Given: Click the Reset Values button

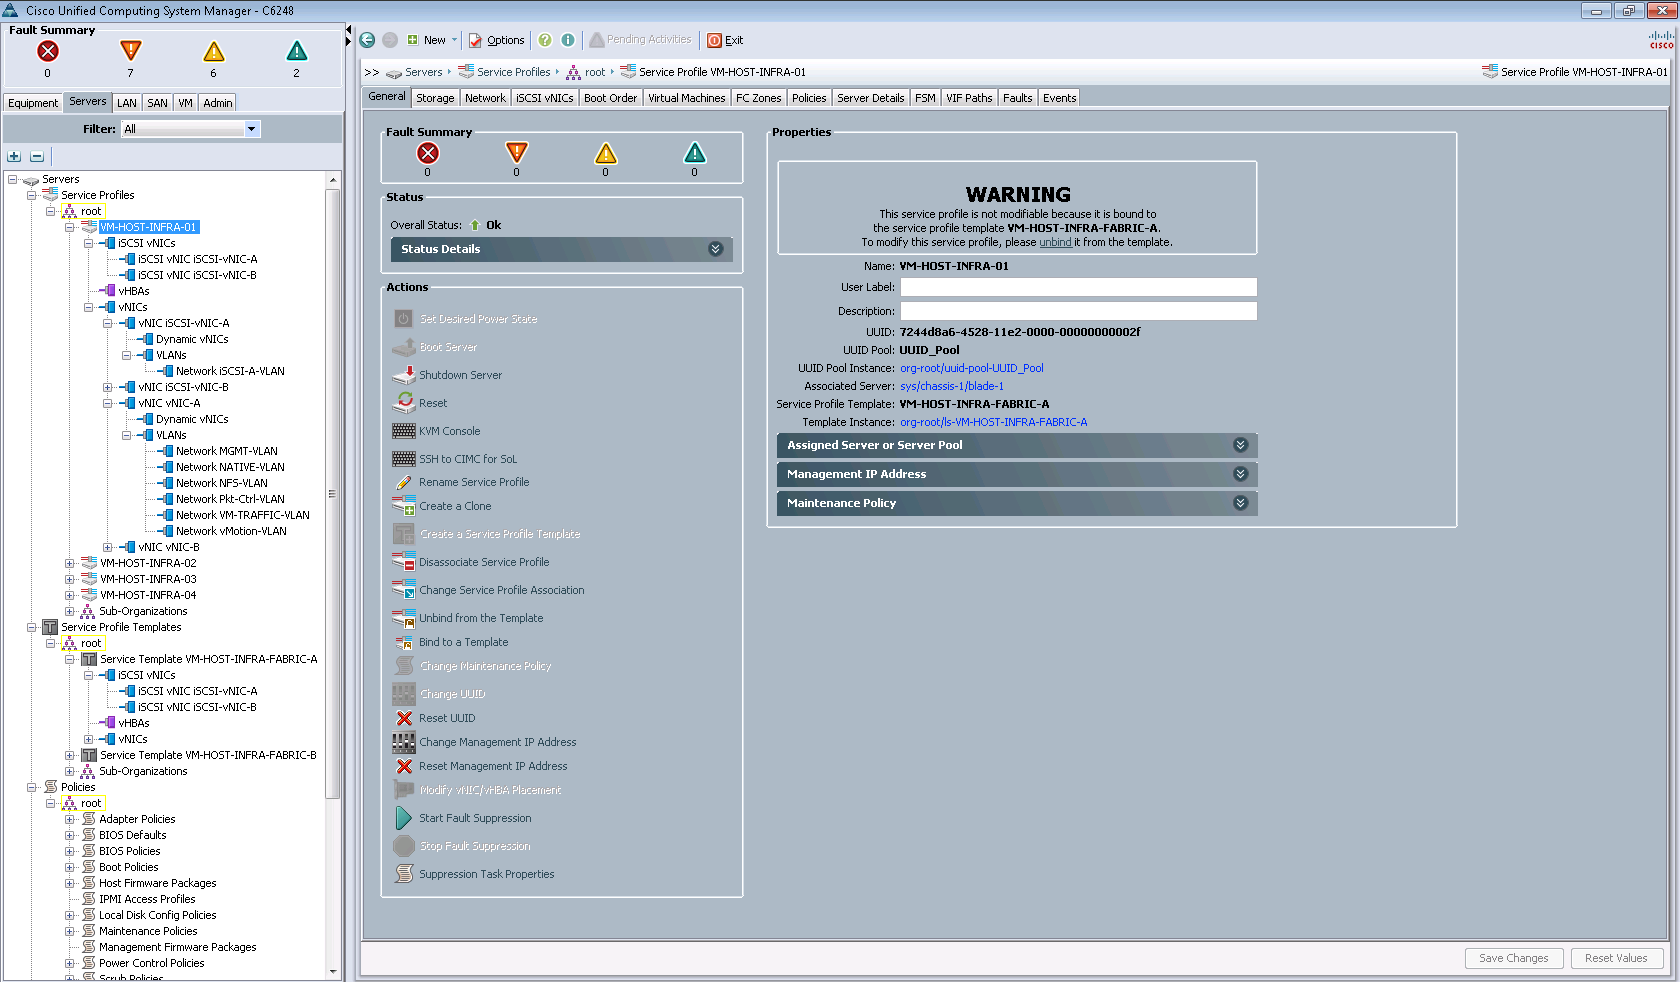Looking at the screenshot, I should 1617,958.
